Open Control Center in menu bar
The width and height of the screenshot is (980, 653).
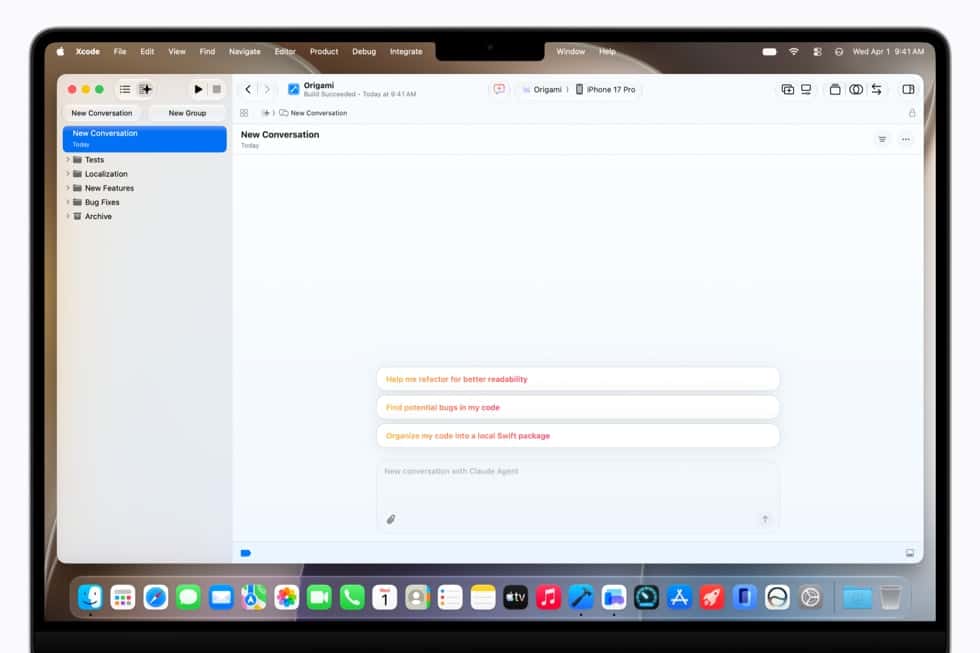click(x=817, y=52)
